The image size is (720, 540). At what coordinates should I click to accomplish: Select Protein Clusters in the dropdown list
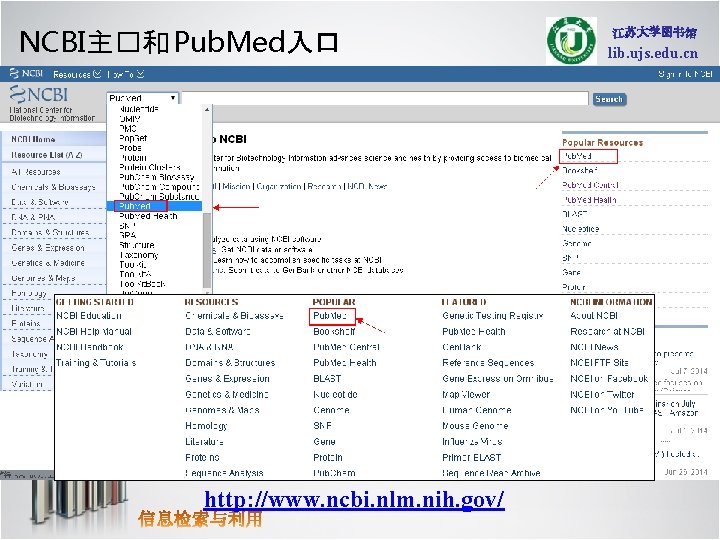pyautogui.click(x=150, y=167)
